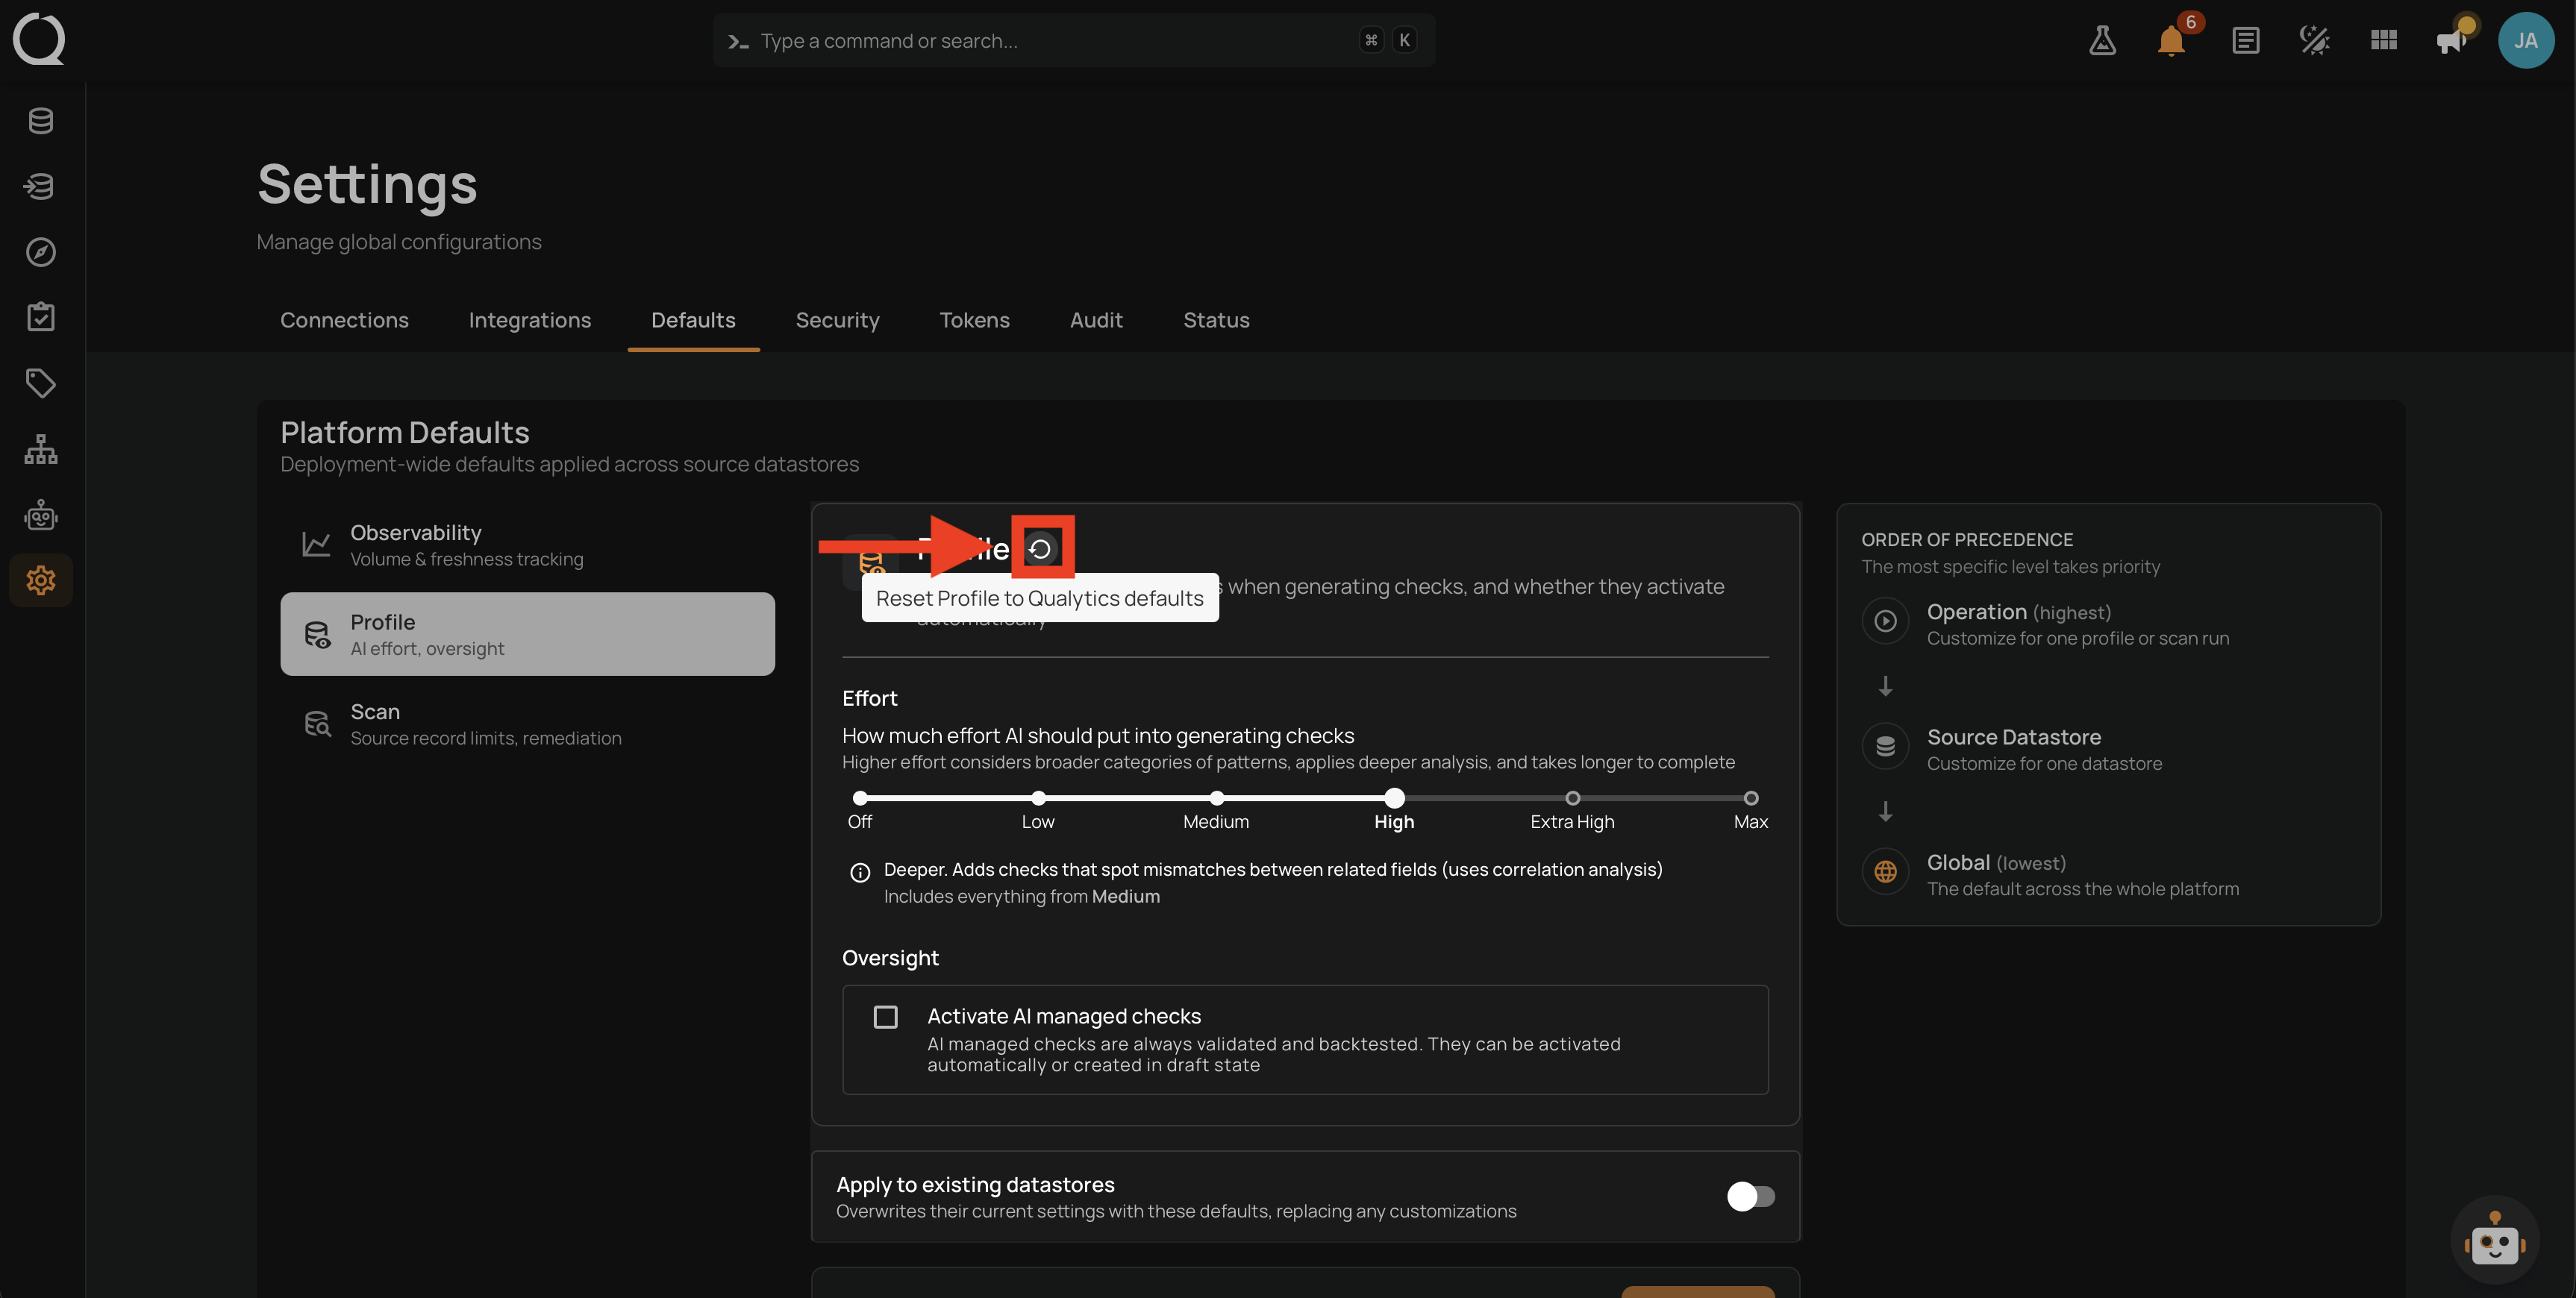2576x1298 pixels.
Task: Switch to the Security tab
Action: [x=837, y=320]
